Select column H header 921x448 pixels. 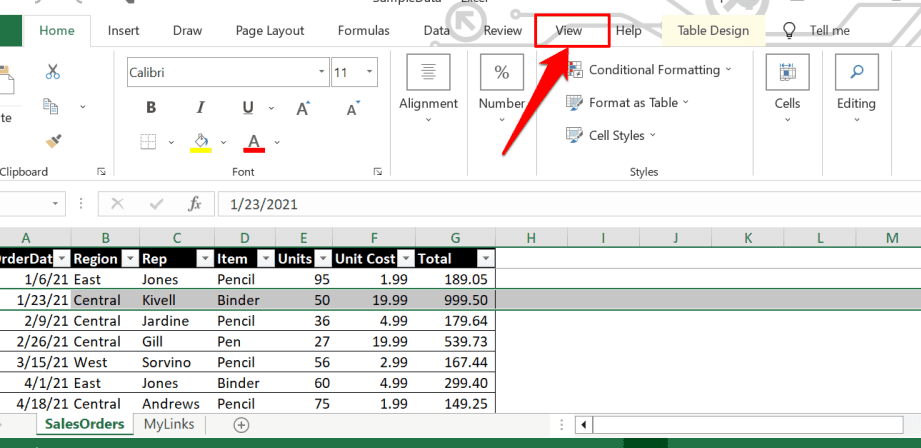pos(531,238)
